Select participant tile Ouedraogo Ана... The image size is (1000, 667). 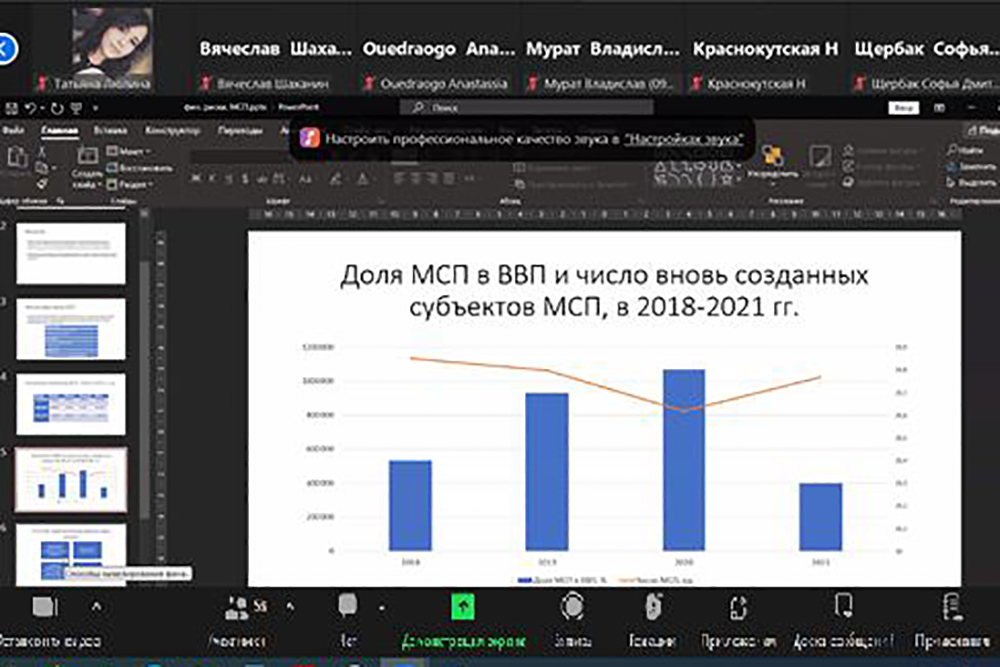coord(439,49)
